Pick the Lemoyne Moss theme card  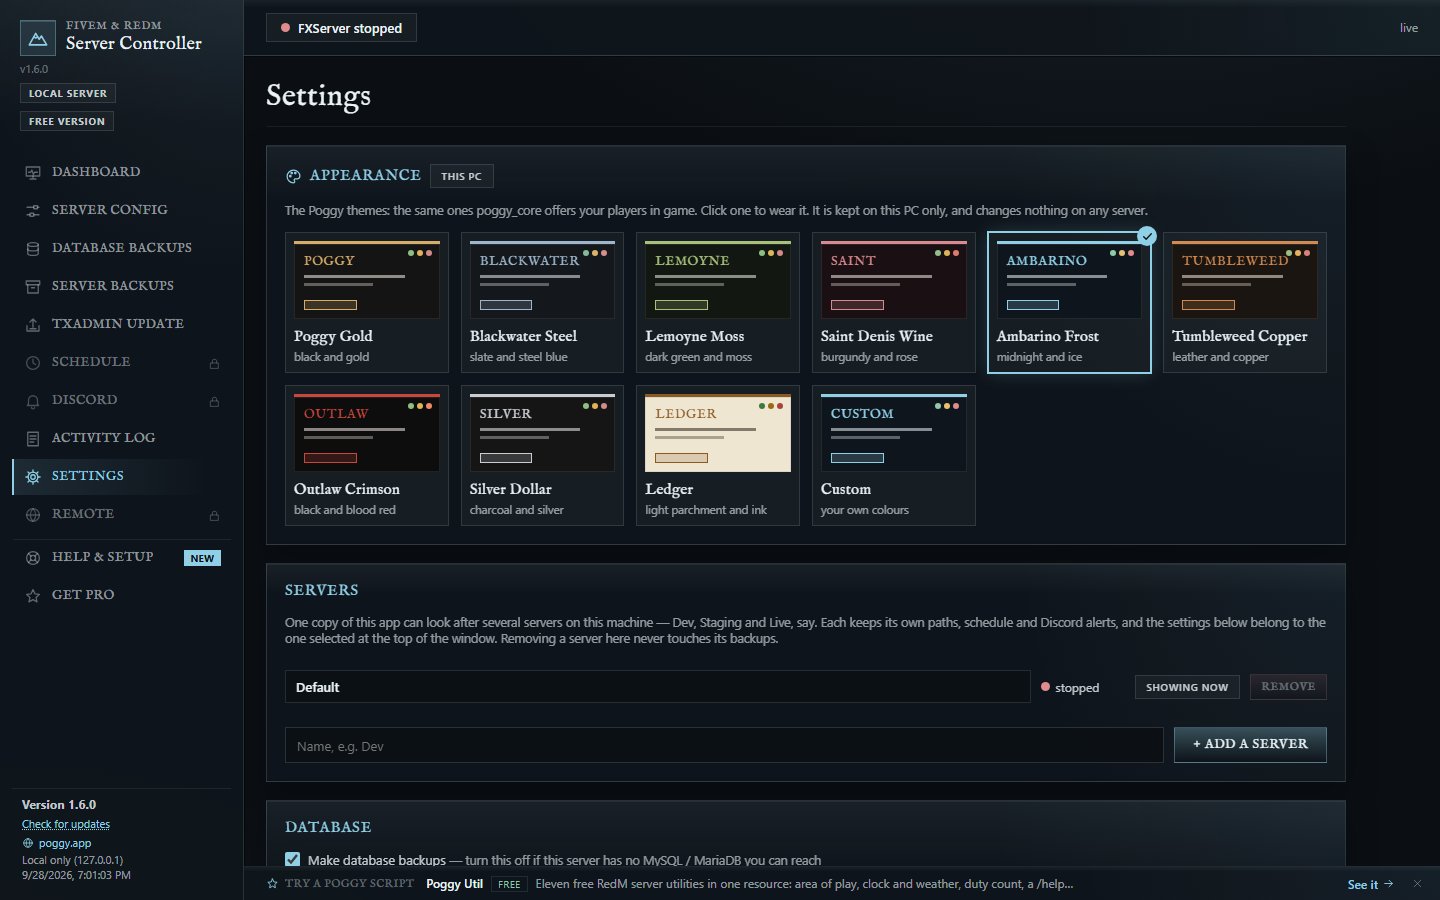tap(718, 302)
